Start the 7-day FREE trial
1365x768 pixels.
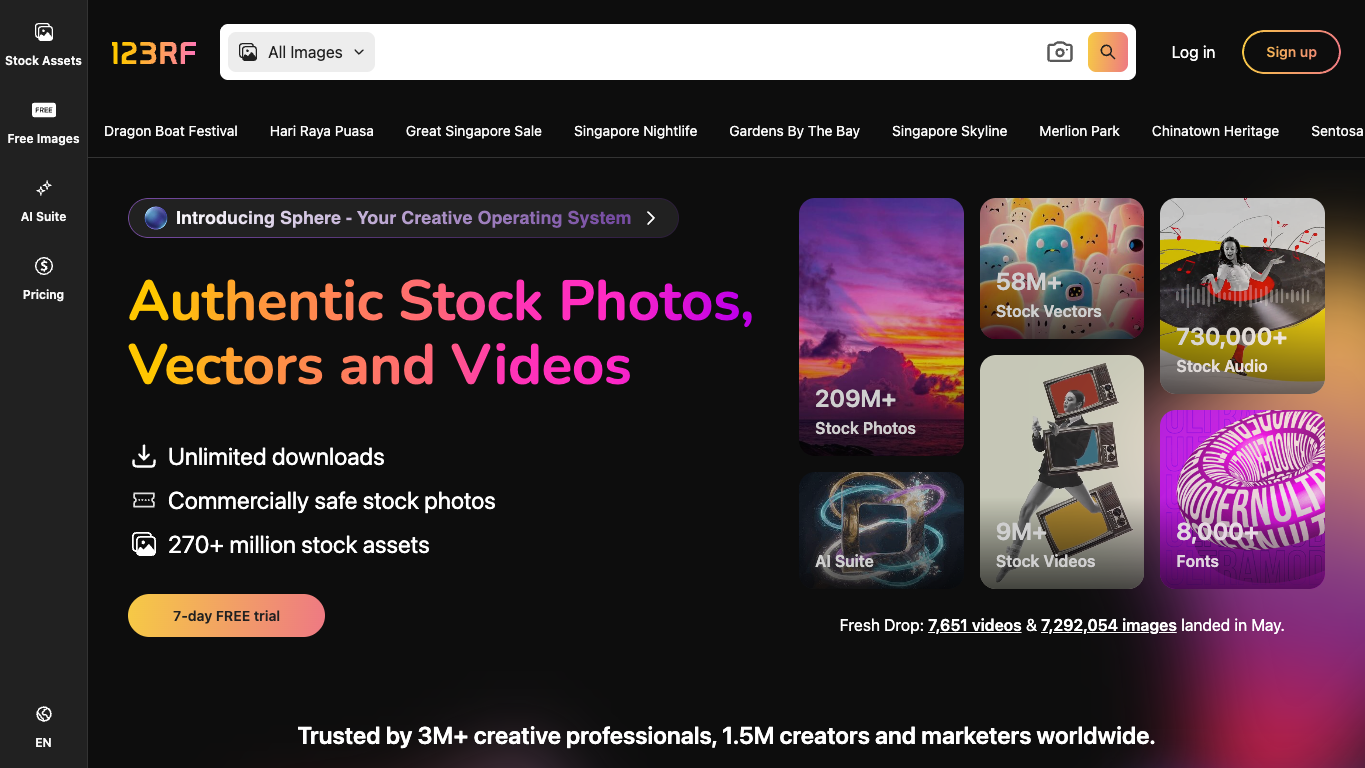tap(226, 616)
